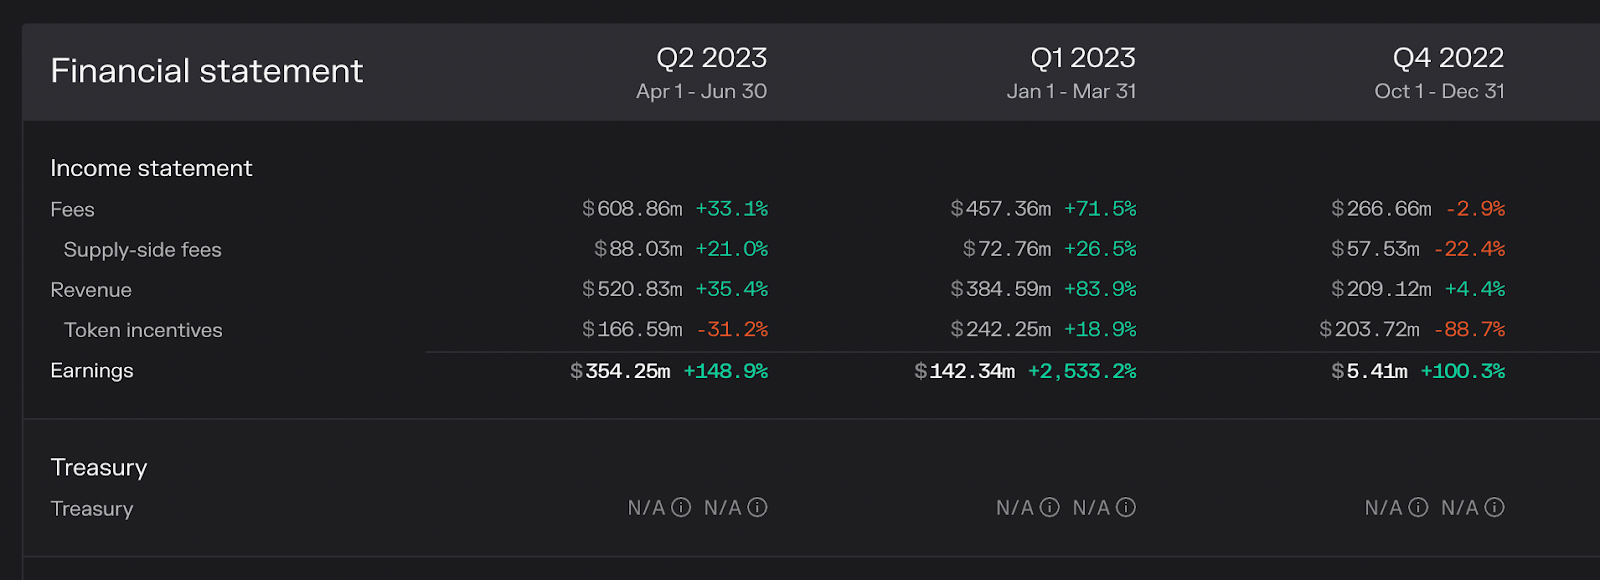Click the first info icon in Q4 2022 Treasury

pyautogui.click(x=1418, y=508)
